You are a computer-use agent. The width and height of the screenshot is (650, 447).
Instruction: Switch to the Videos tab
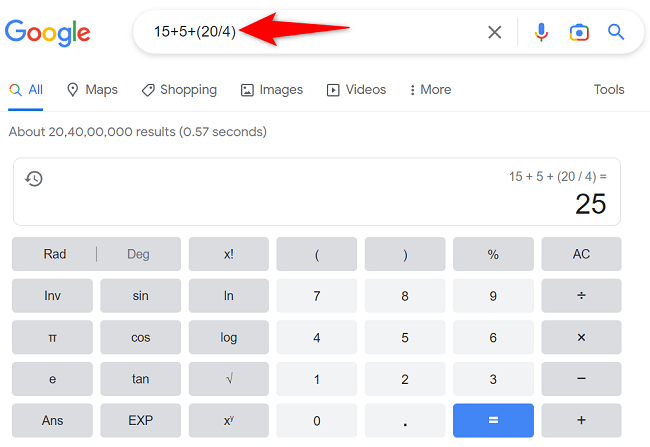coord(356,90)
